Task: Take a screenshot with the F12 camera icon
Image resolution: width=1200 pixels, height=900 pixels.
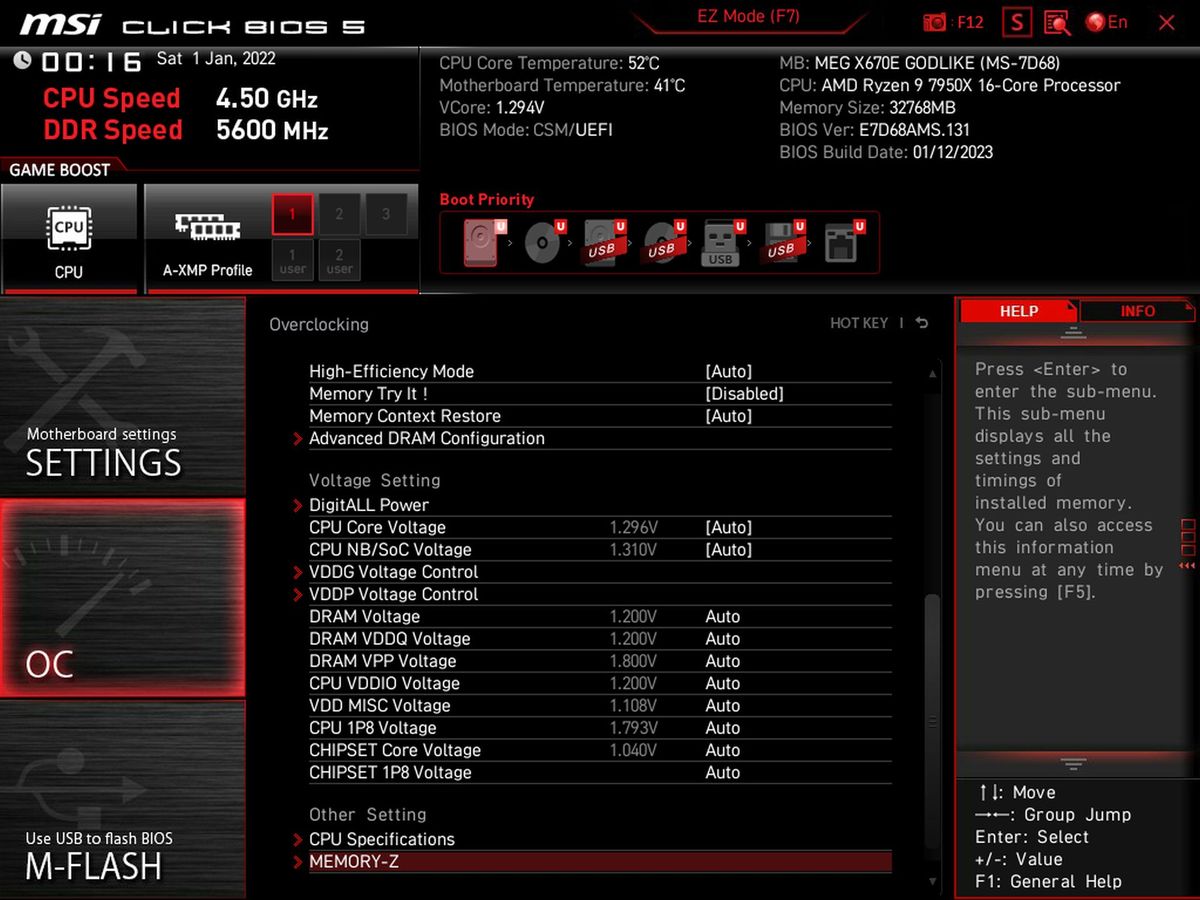Action: (935, 22)
